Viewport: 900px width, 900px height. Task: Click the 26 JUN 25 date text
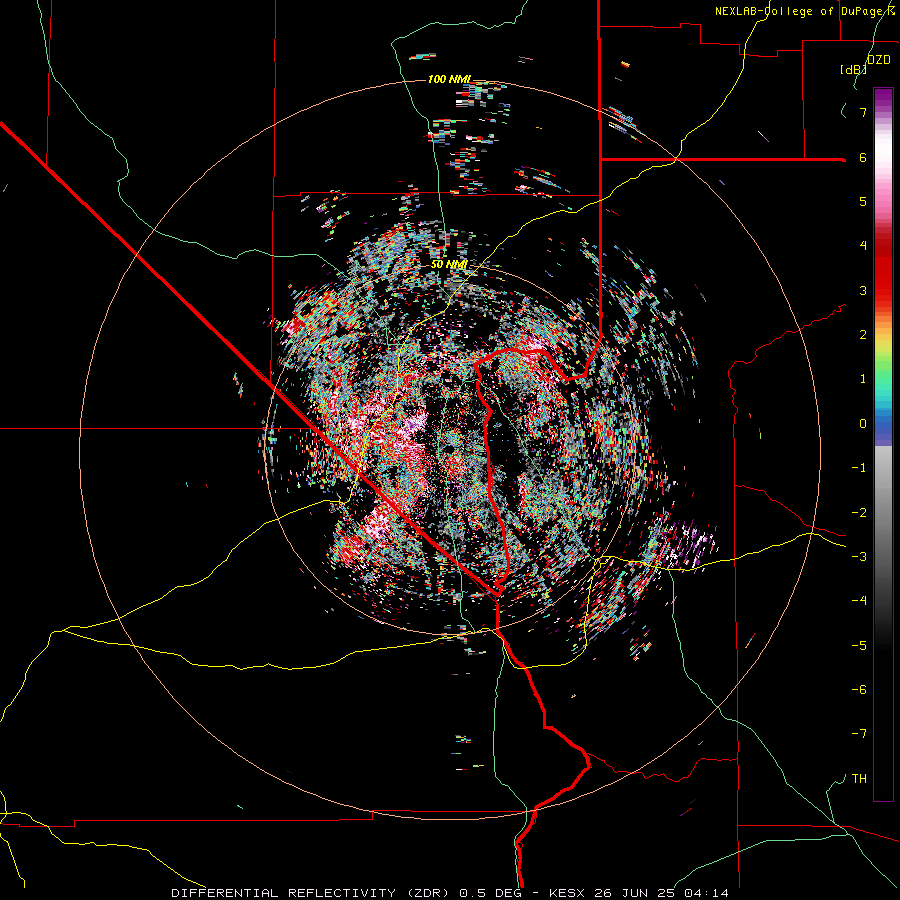pyautogui.click(x=632, y=893)
